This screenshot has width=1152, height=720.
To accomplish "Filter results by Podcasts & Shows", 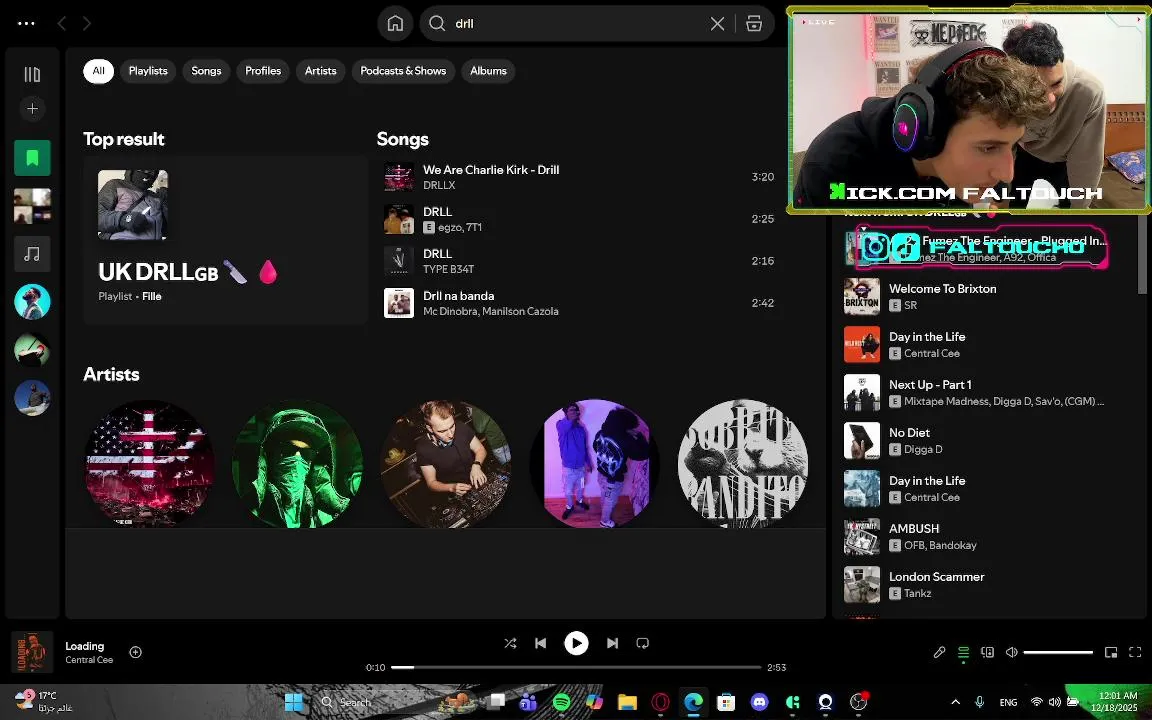I will coord(403,71).
